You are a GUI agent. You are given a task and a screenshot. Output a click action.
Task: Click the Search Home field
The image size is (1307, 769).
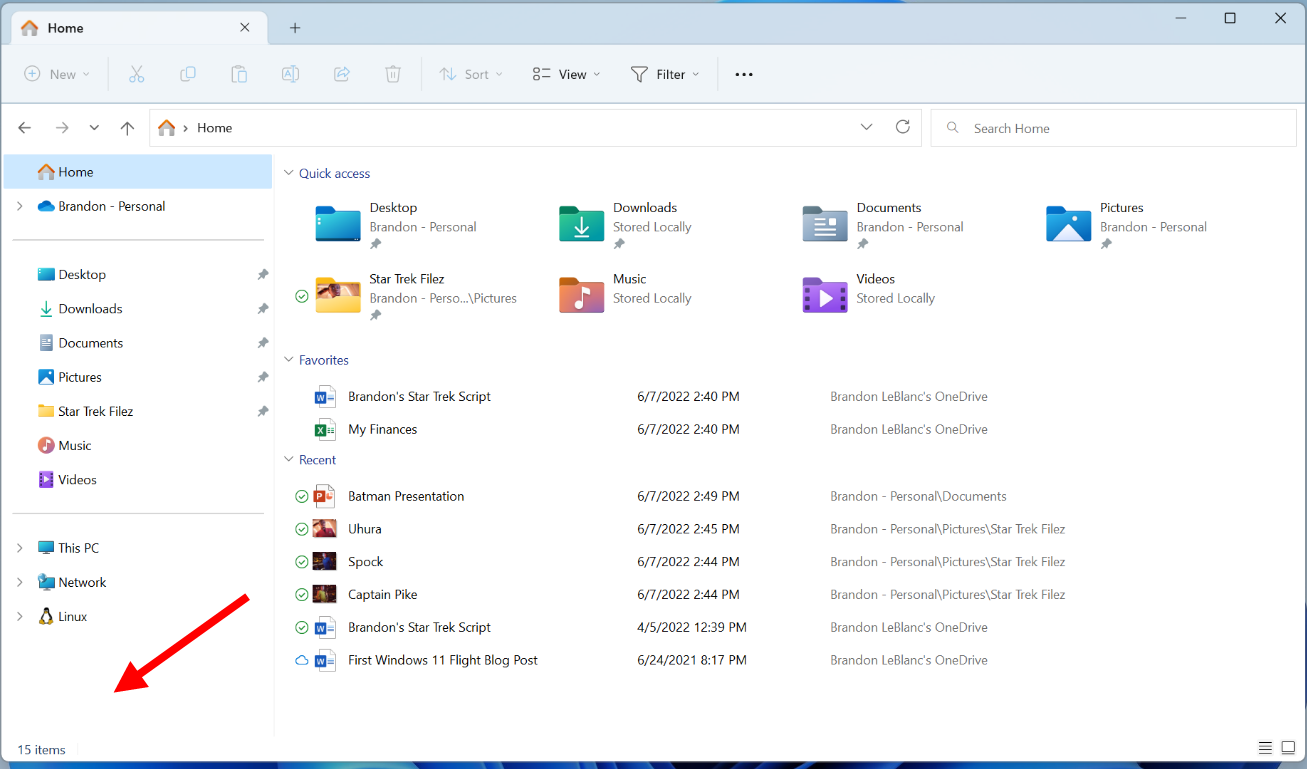coord(1113,128)
